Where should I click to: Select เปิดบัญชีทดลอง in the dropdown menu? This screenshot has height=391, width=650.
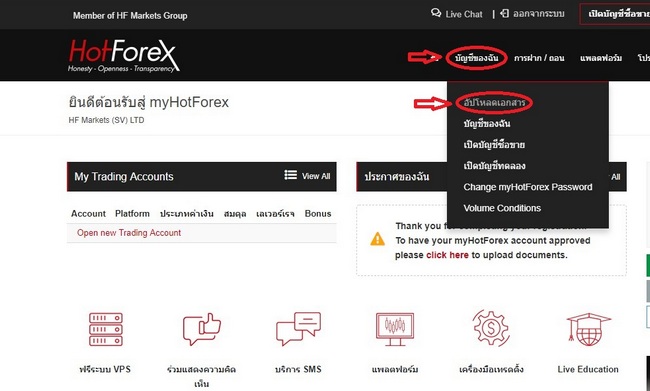(494, 166)
